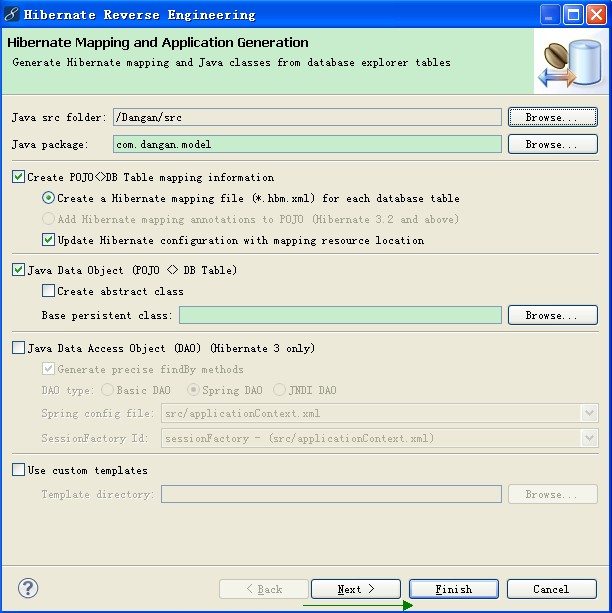Click the Hibernate title bar app icon
This screenshot has height=613, width=612.
click(11, 14)
